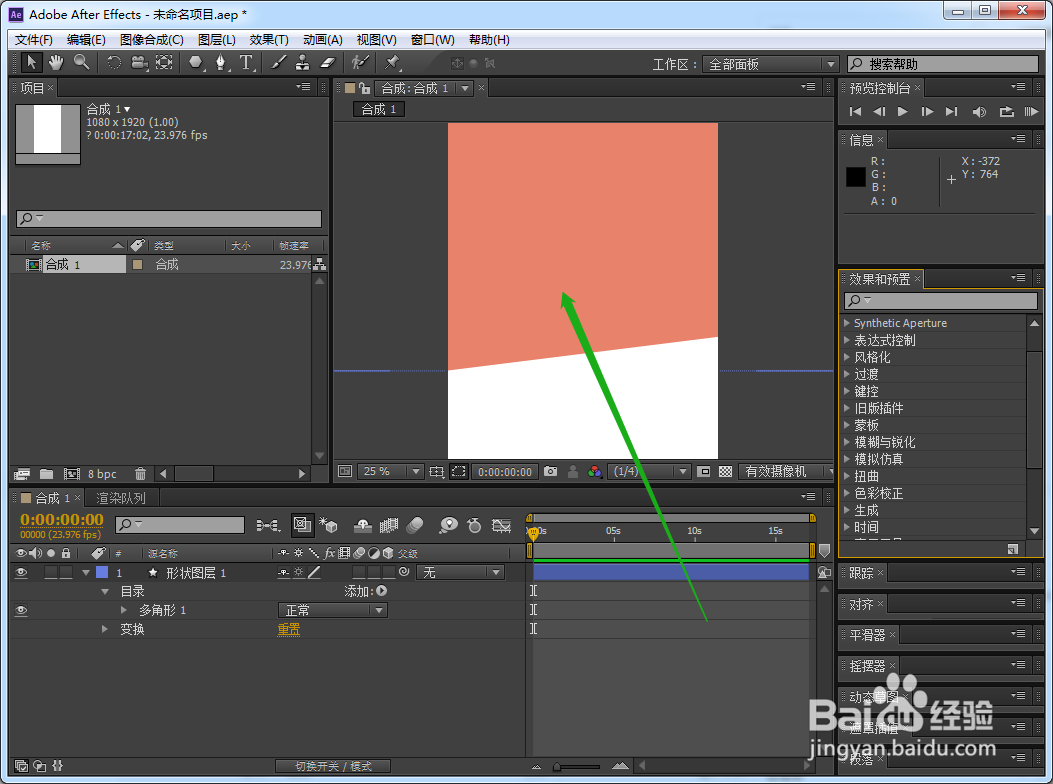Viewport: 1053px width, 784px height.
Task: Toggle transparency grid icon in viewer
Action: point(725,472)
